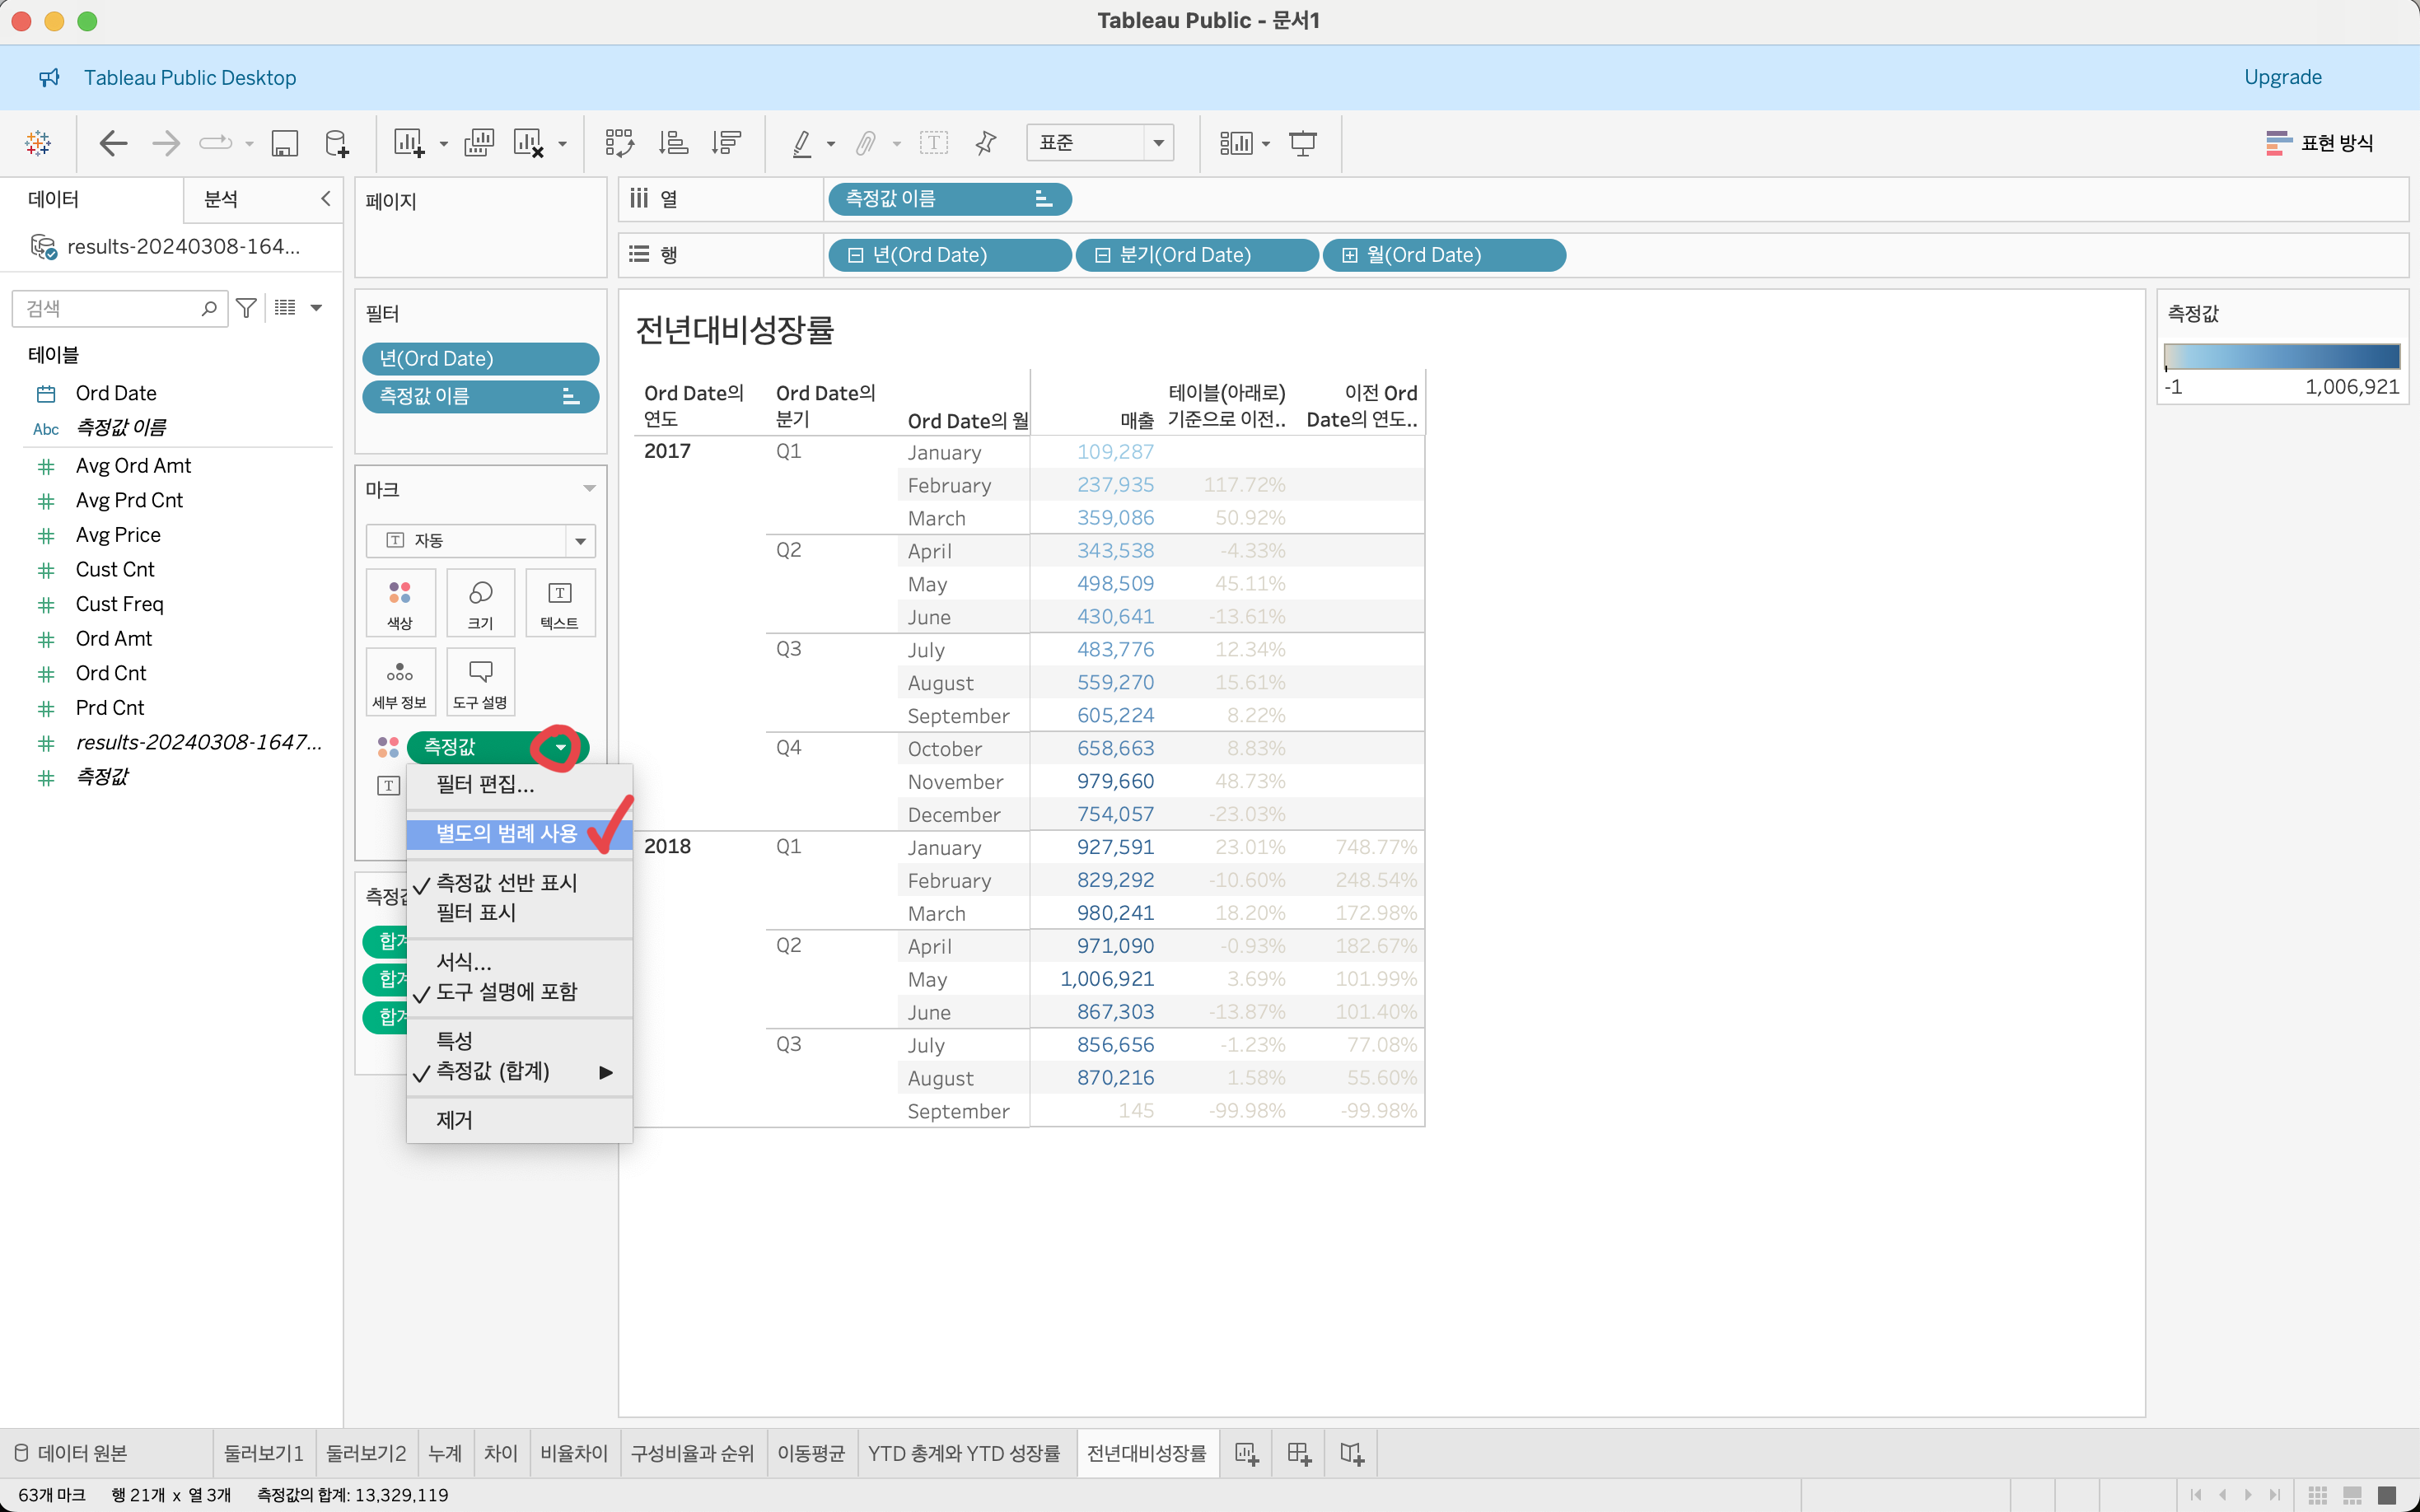Image resolution: width=2420 pixels, height=1512 pixels.
Task: Click the Sort ascending toolbar icon
Action: [x=673, y=143]
